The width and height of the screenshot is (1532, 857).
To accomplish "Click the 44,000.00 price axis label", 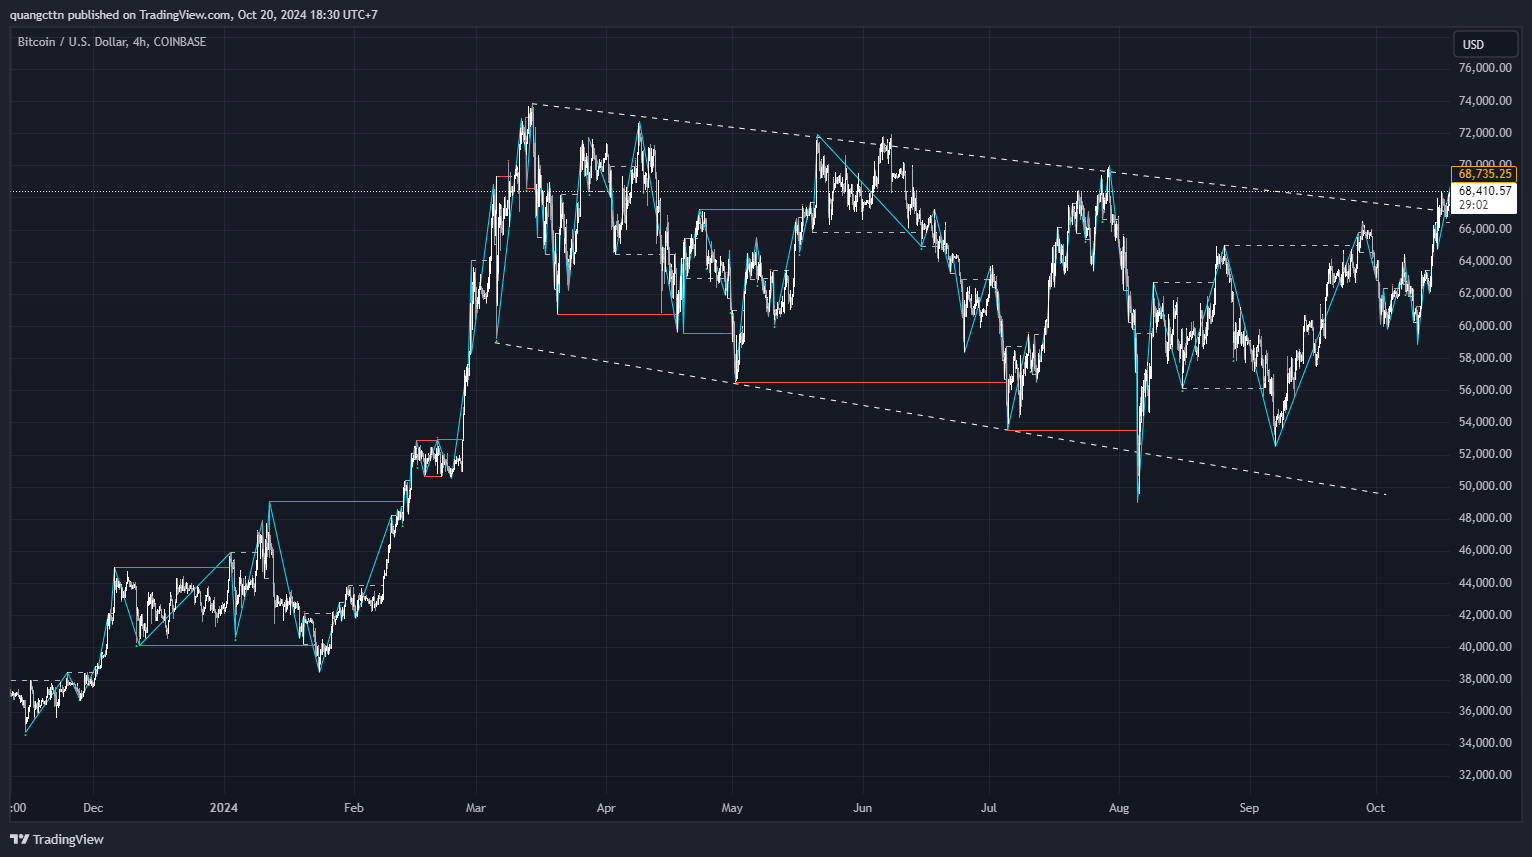I will pos(1485,583).
